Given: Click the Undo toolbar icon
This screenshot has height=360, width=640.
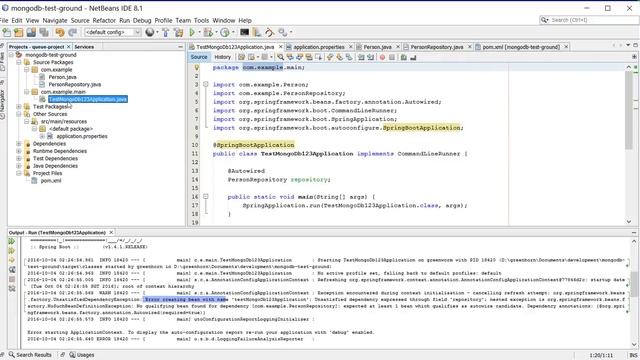Looking at the screenshot, I should 60,32.
